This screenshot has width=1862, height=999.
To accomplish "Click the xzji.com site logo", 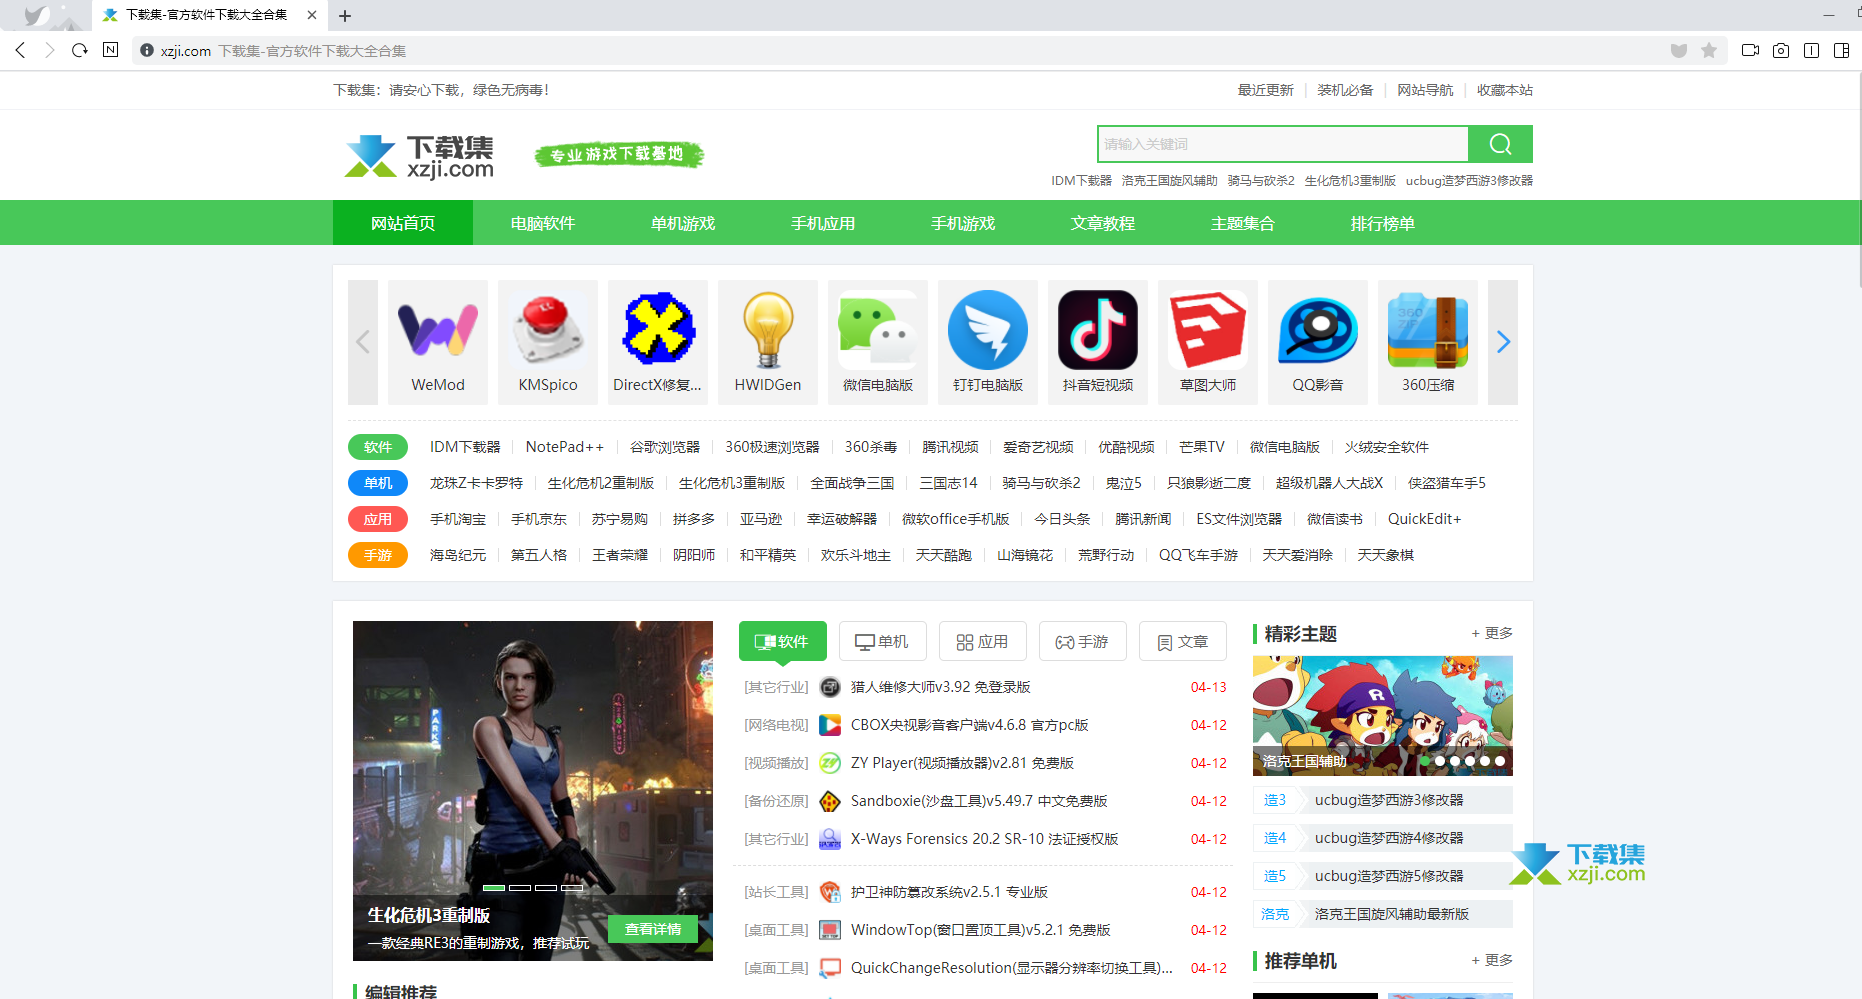I will (420, 156).
